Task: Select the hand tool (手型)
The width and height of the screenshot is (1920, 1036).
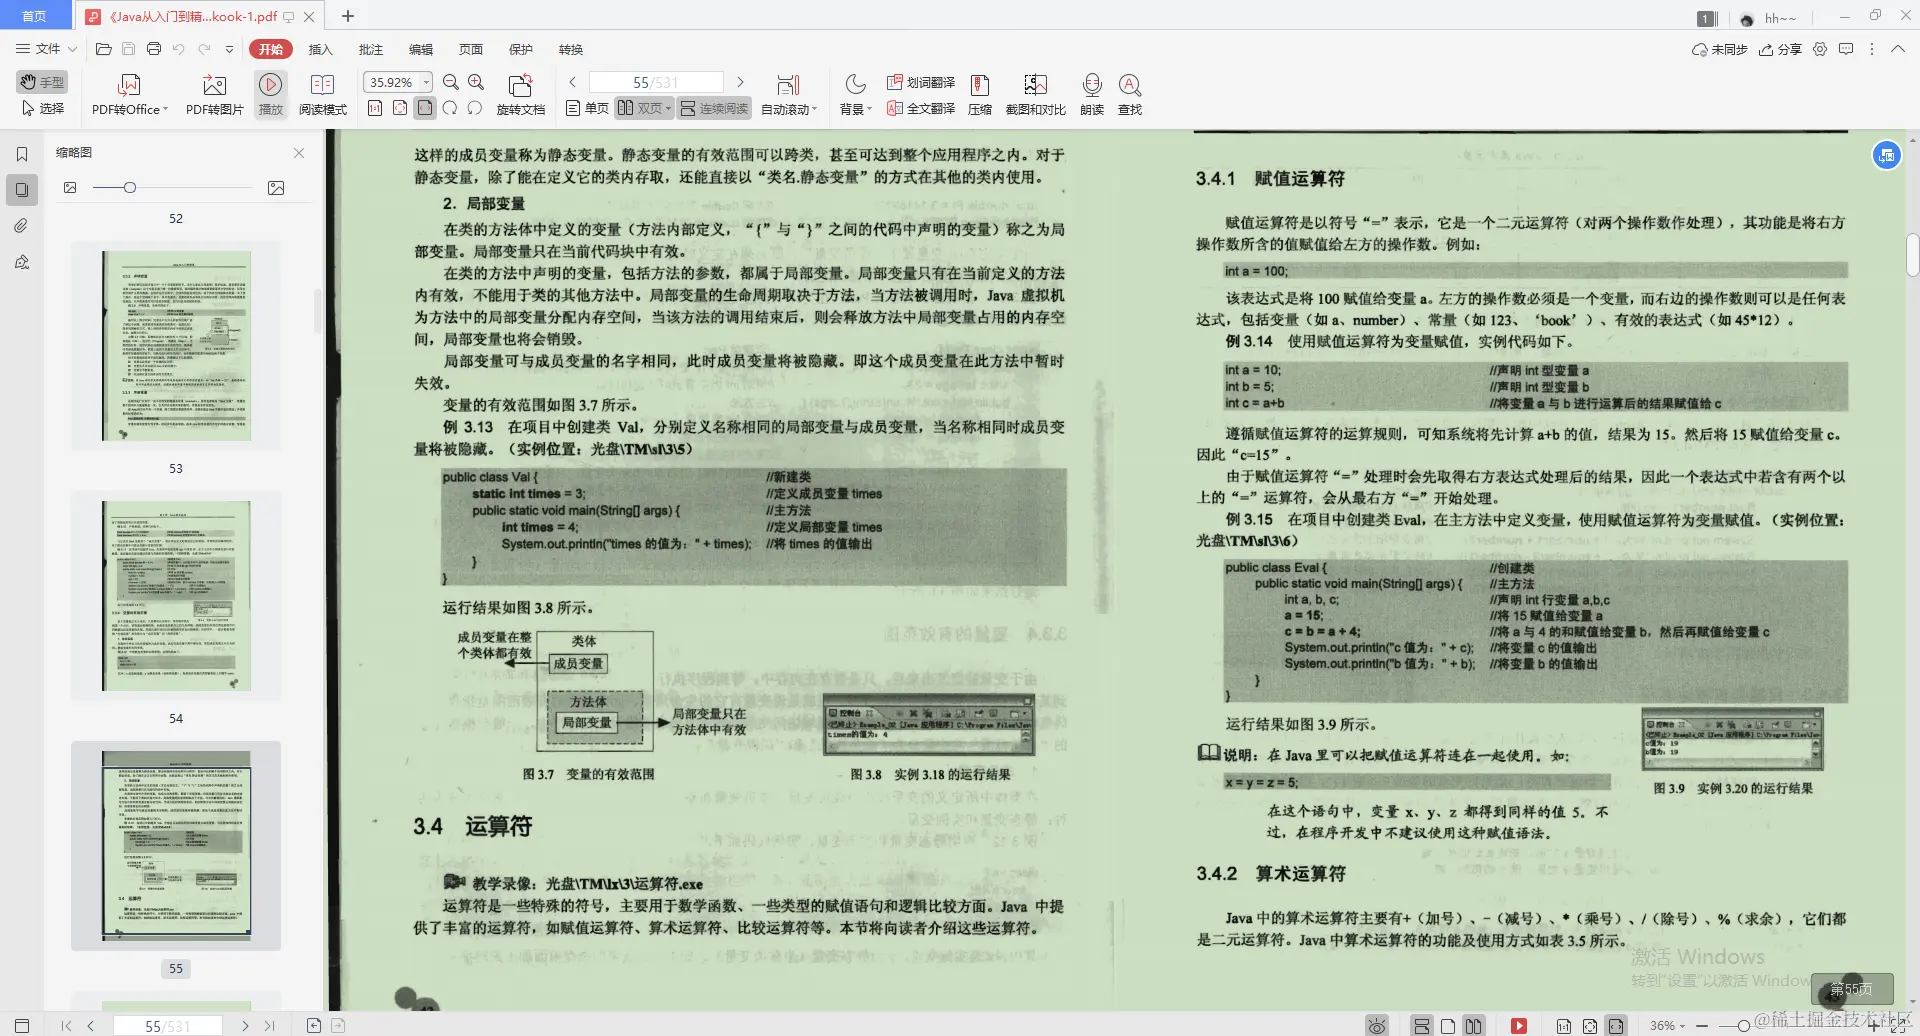Action: coord(41,82)
